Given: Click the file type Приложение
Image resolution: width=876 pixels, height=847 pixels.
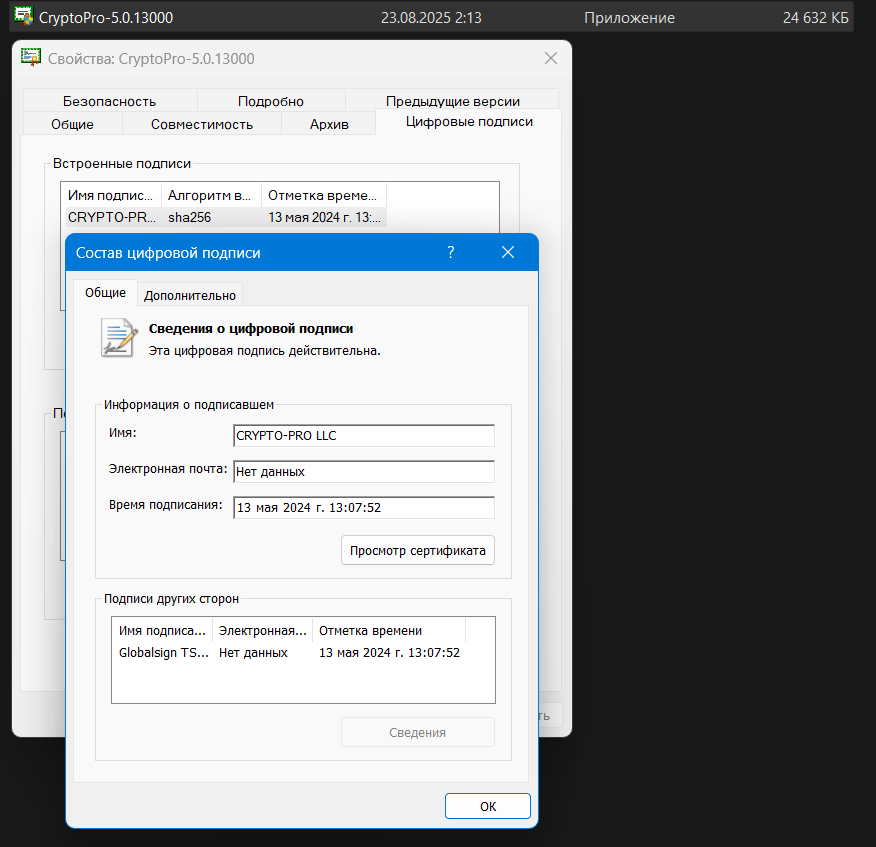Looking at the screenshot, I should [629, 18].
